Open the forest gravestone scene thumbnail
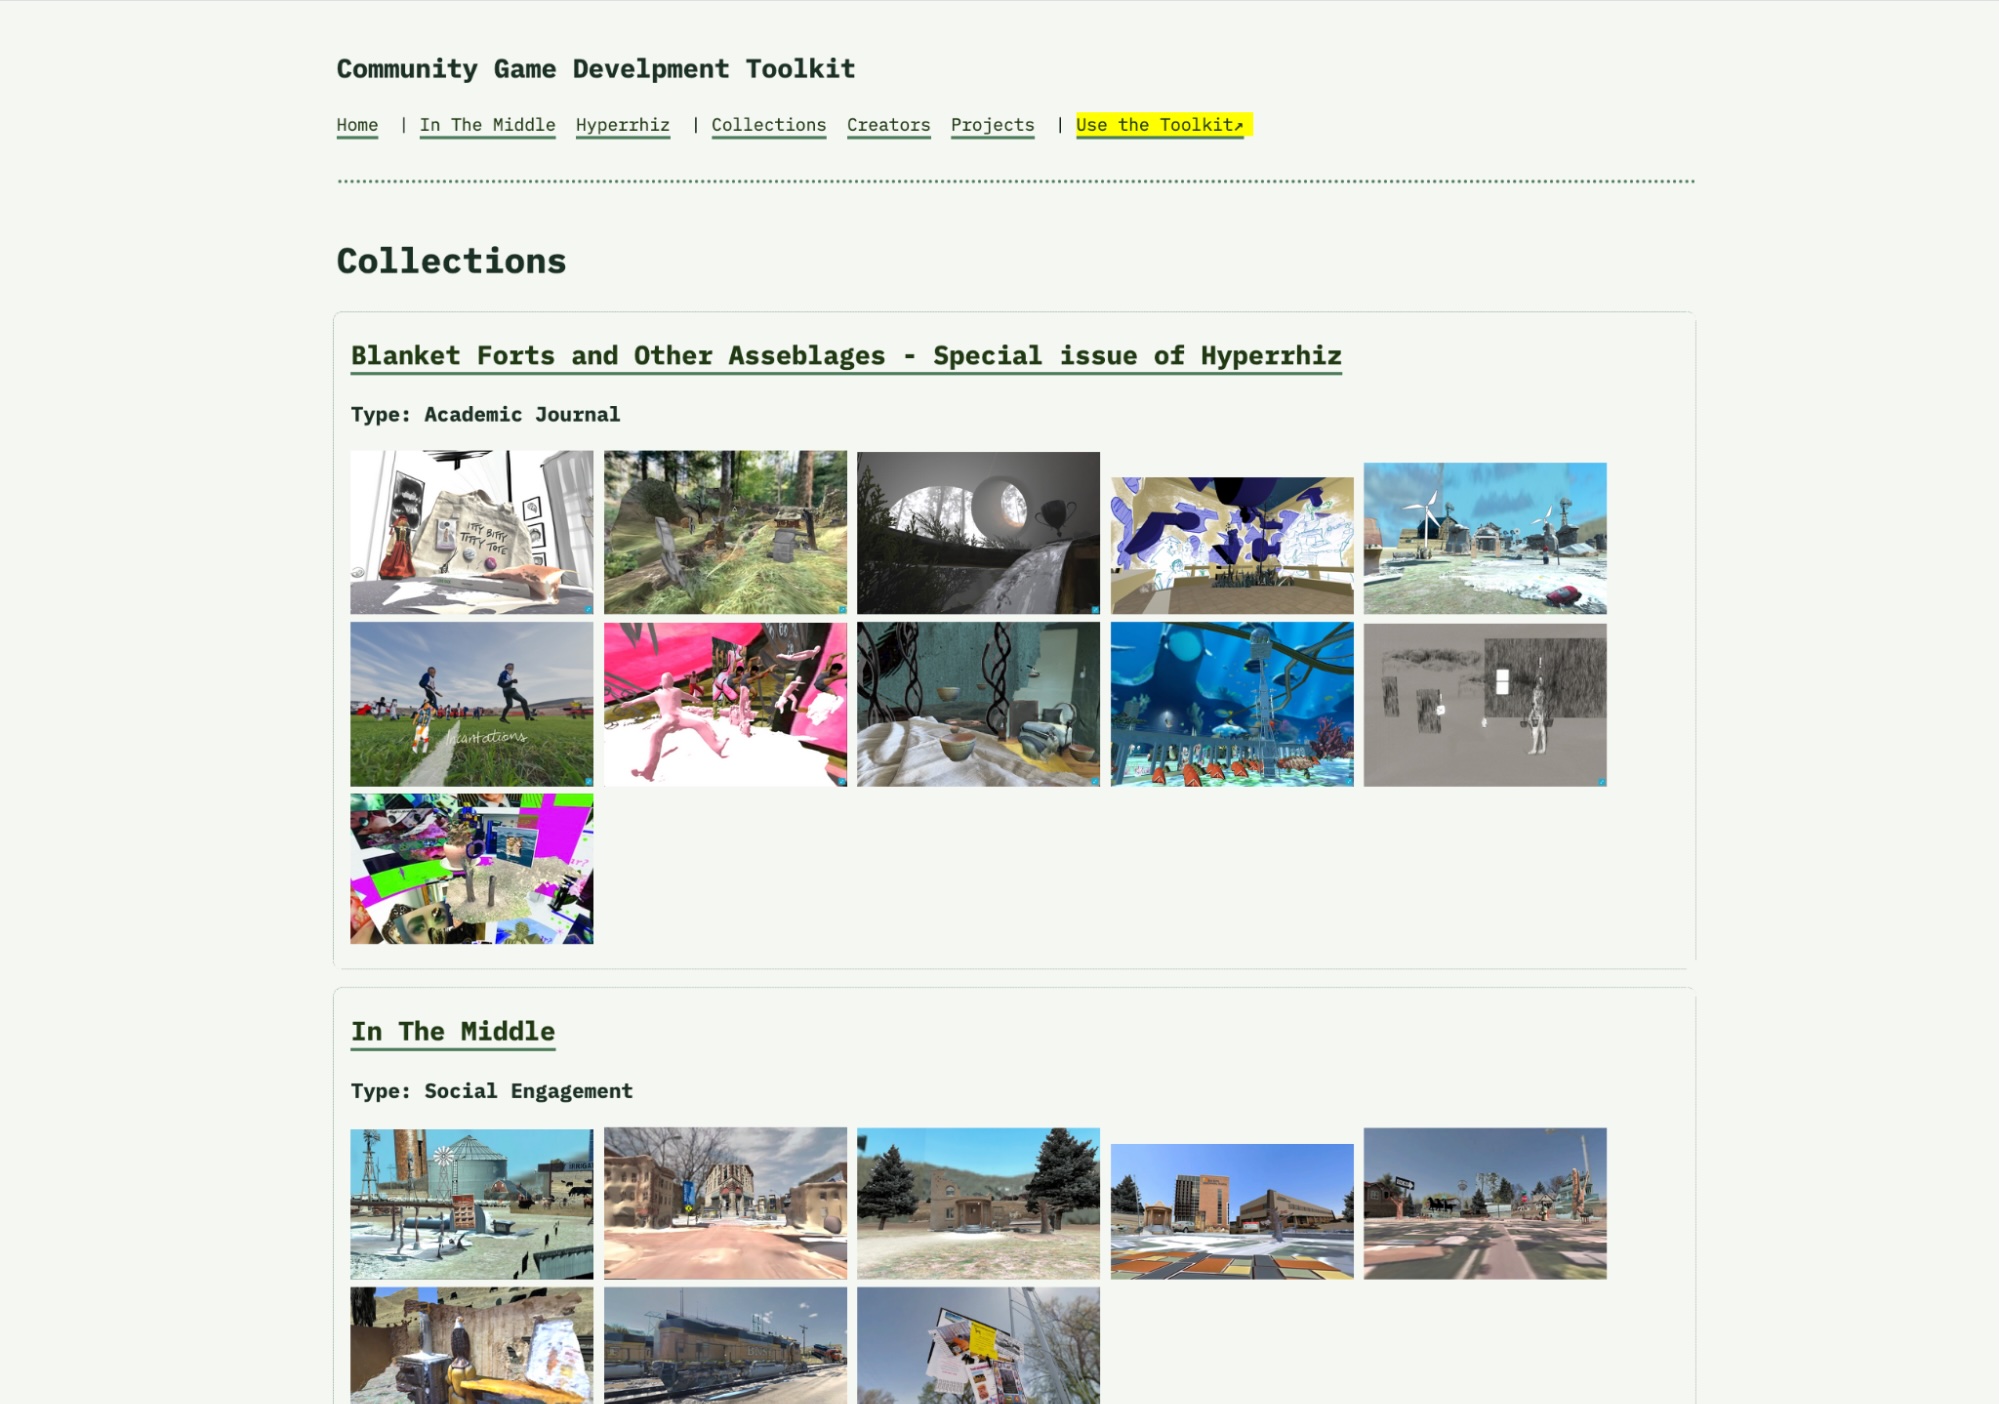This screenshot has height=1404, width=1999. tap(725, 532)
